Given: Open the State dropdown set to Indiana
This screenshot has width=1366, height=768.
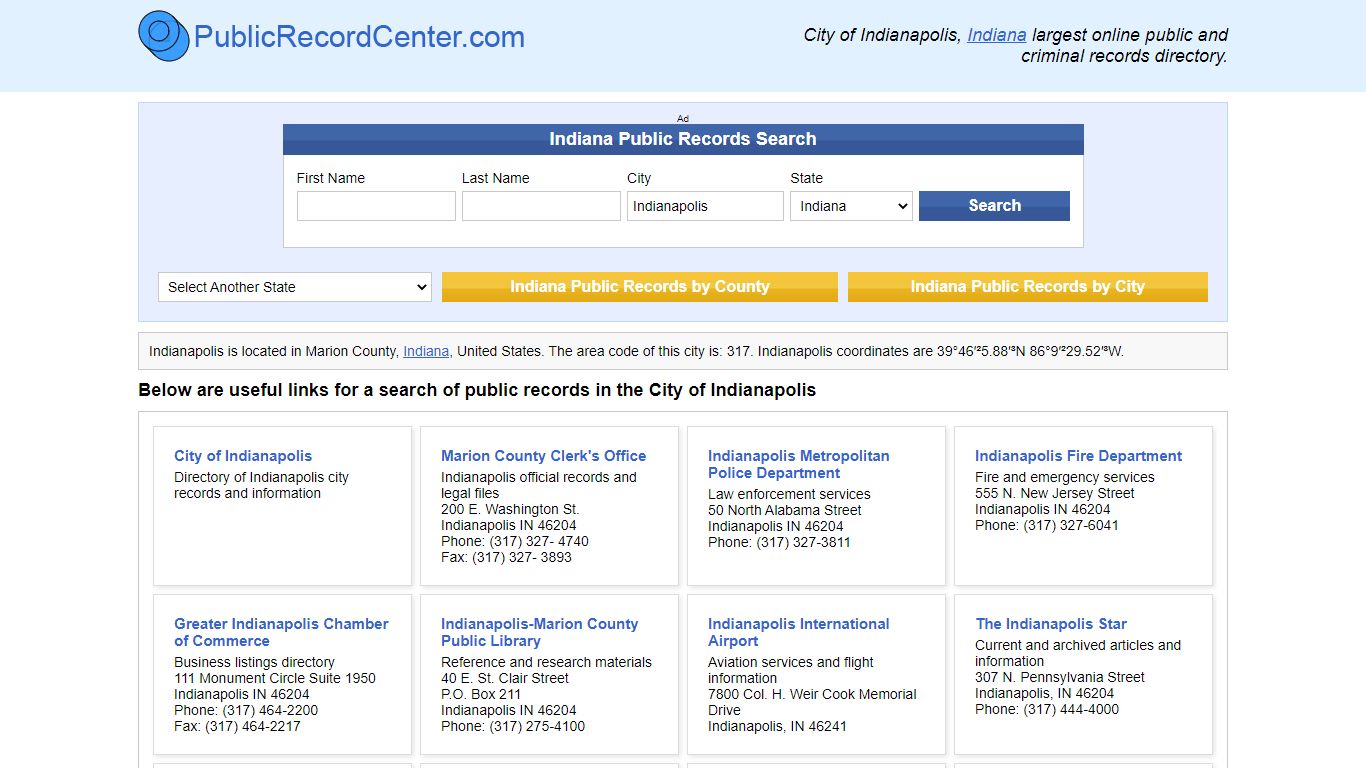Looking at the screenshot, I should [x=851, y=206].
